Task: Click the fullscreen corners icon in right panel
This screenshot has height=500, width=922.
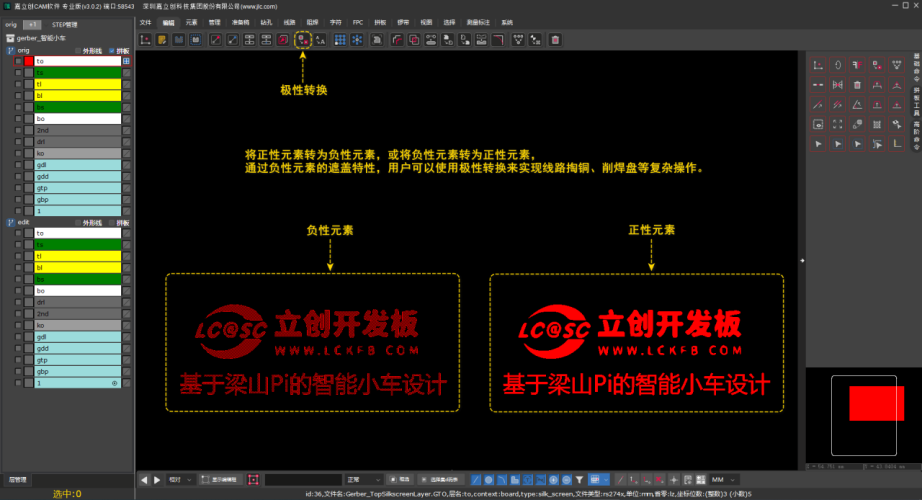Action: [838, 124]
